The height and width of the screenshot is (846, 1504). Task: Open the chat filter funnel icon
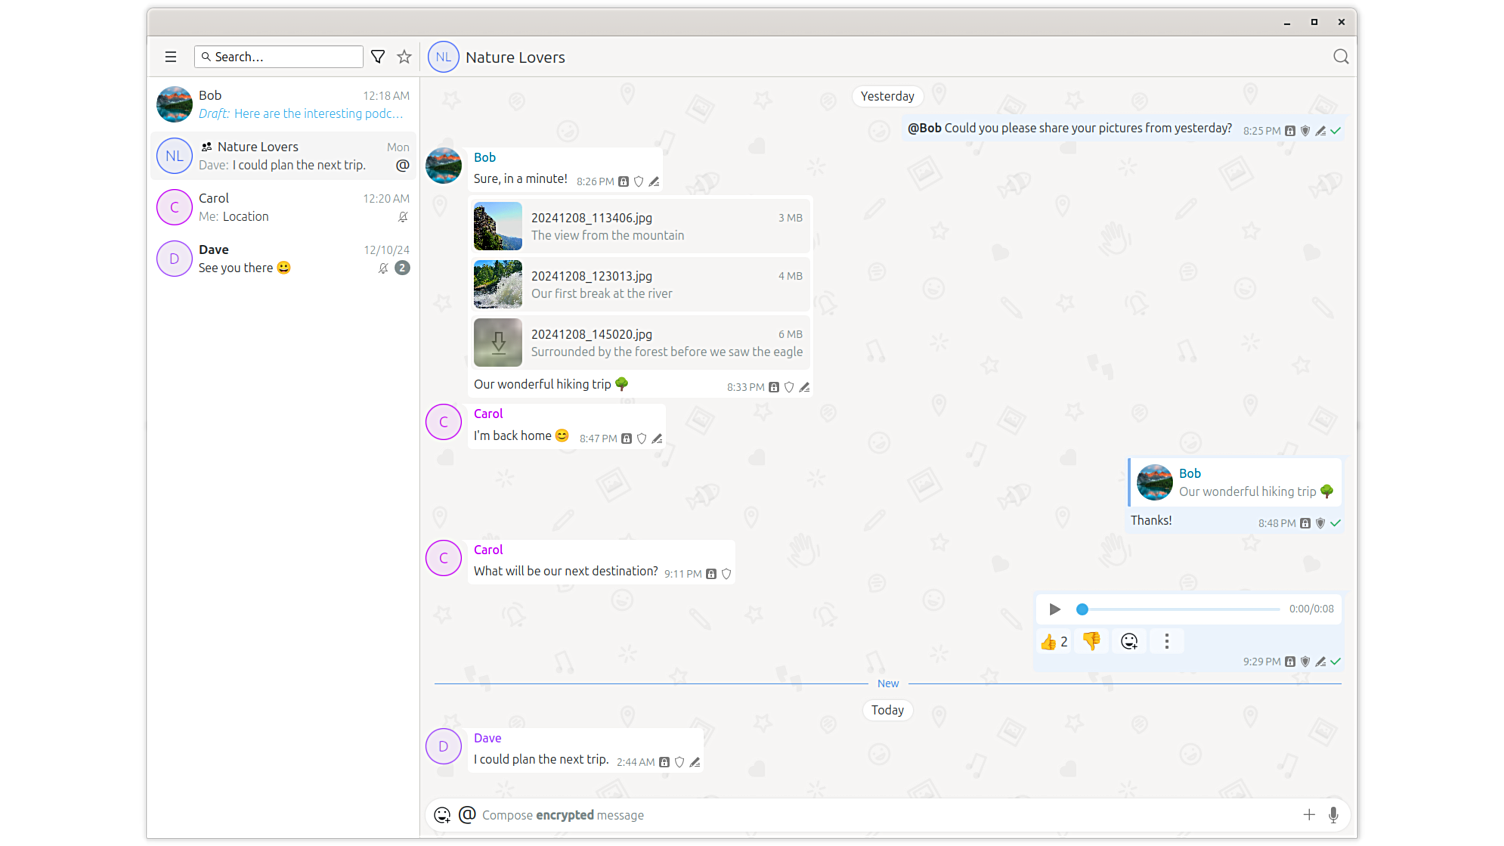pyautogui.click(x=378, y=57)
